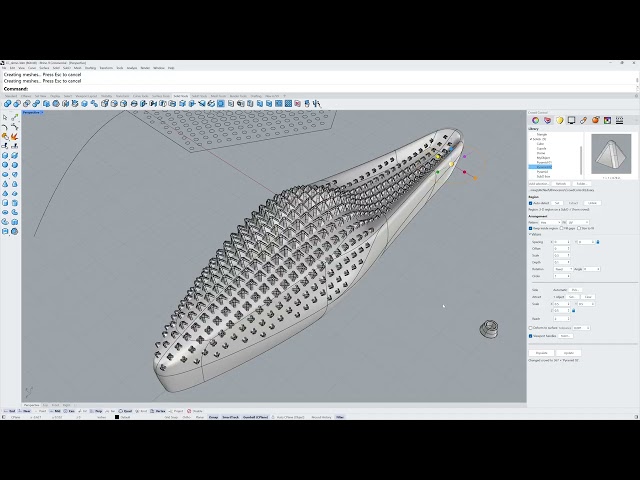Open the yellow shield panel tab
Image resolution: width=640 pixels, height=480 pixels.
[559, 120]
